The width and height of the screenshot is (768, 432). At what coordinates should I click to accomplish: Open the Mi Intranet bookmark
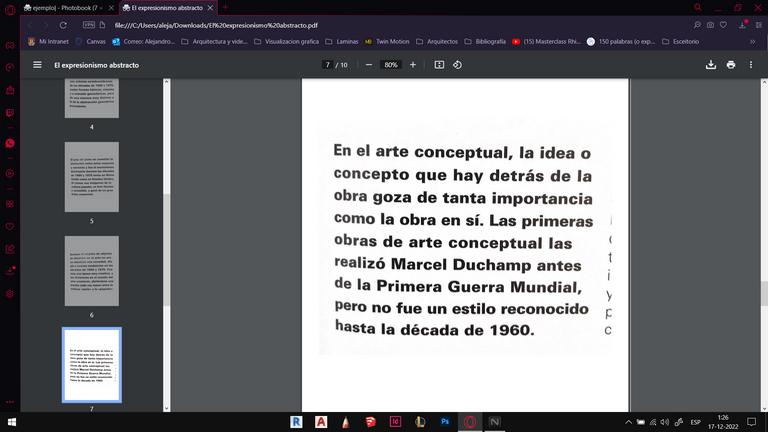(48, 42)
